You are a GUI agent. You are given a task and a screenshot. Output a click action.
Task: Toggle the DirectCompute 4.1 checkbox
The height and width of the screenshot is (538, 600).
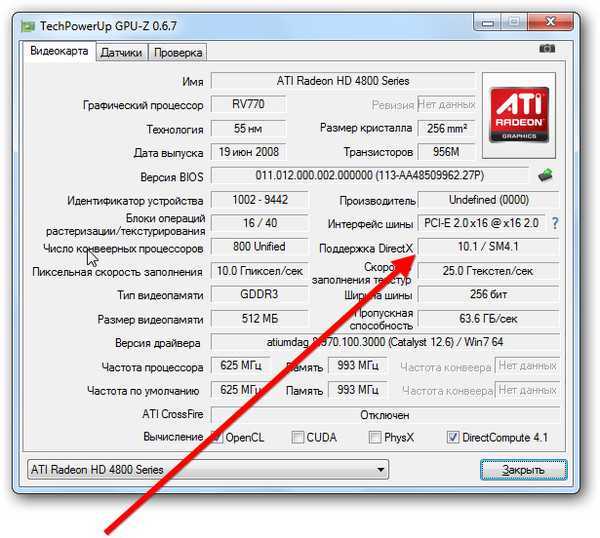tap(453, 437)
